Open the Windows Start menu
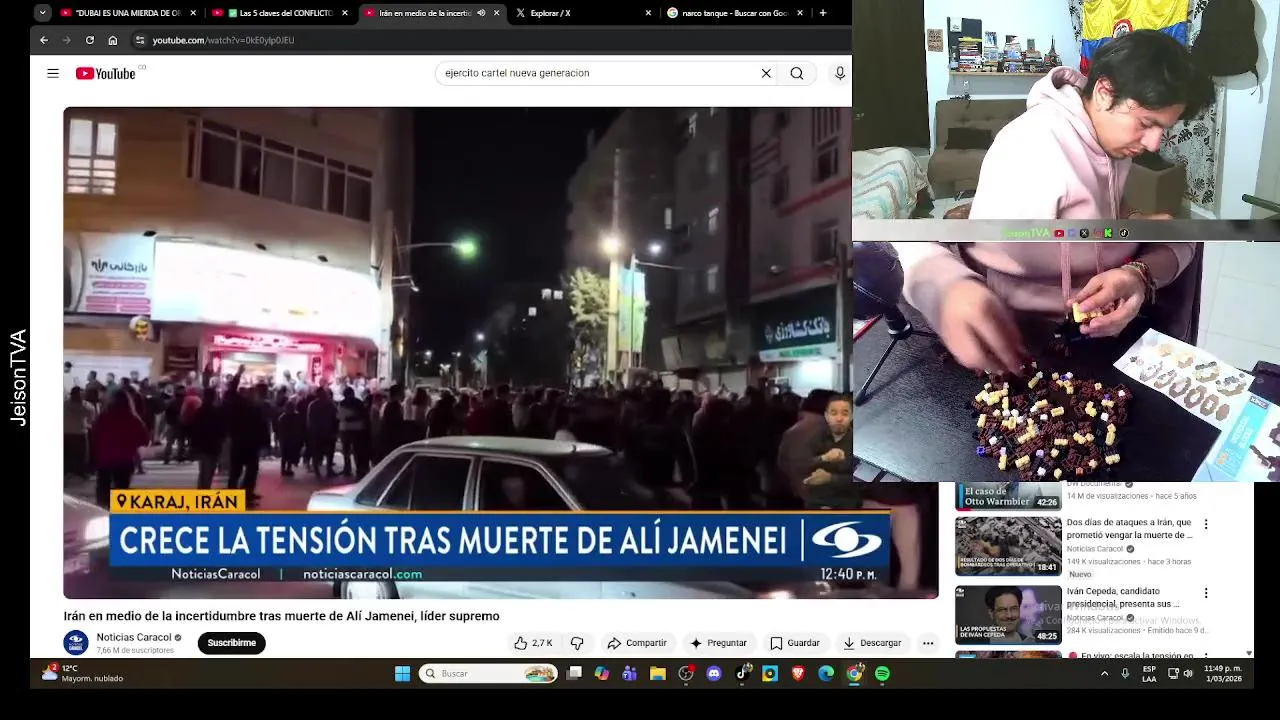The height and width of the screenshot is (720, 1280). pos(402,674)
